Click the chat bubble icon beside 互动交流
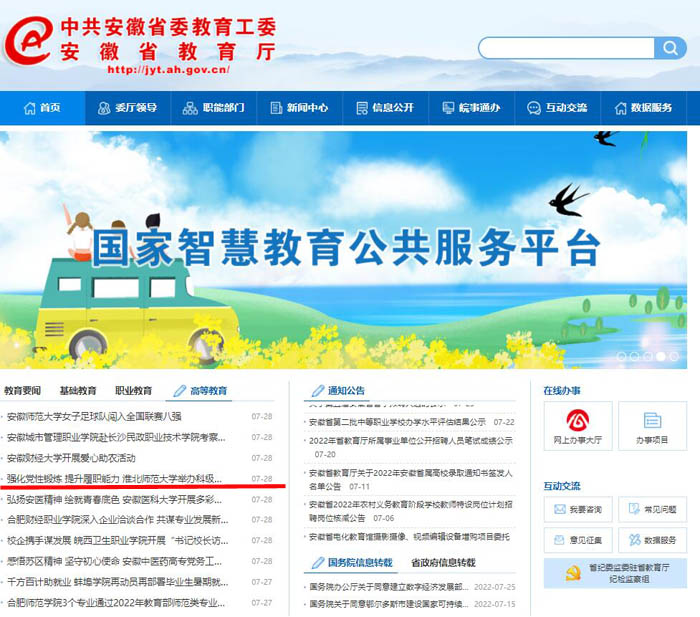 pyautogui.click(x=533, y=108)
